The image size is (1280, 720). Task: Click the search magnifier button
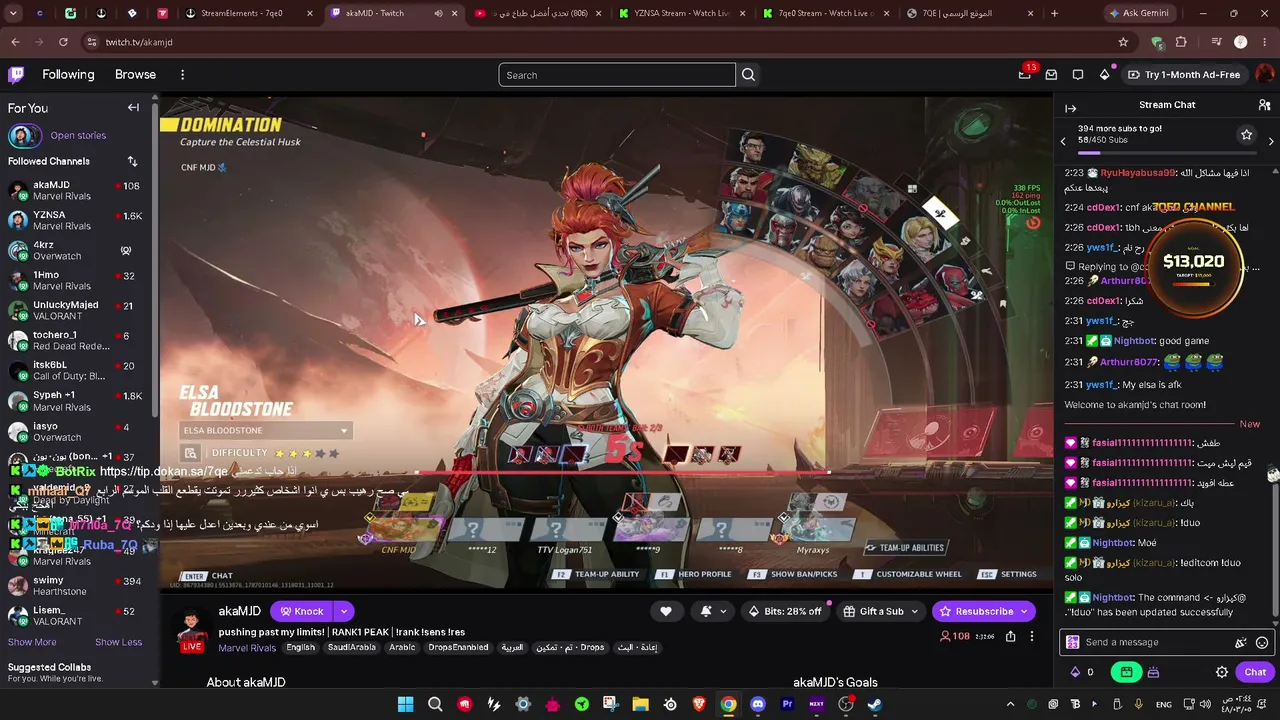point(748,75)
